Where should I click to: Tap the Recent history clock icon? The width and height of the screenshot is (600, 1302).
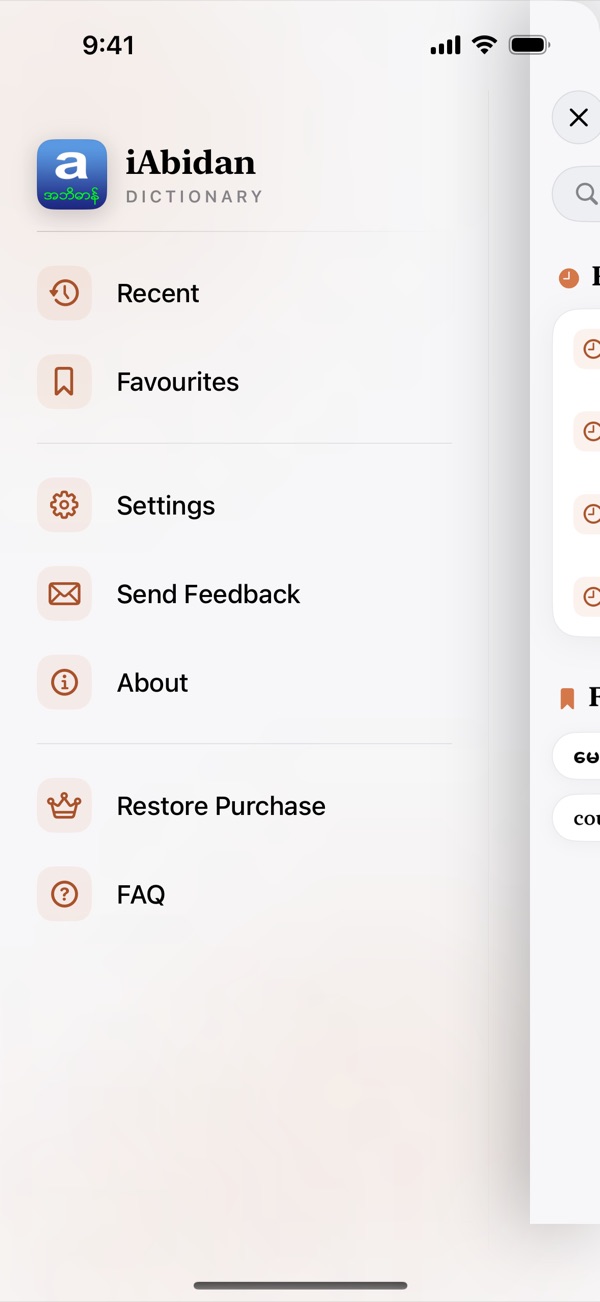coord(64,293)
